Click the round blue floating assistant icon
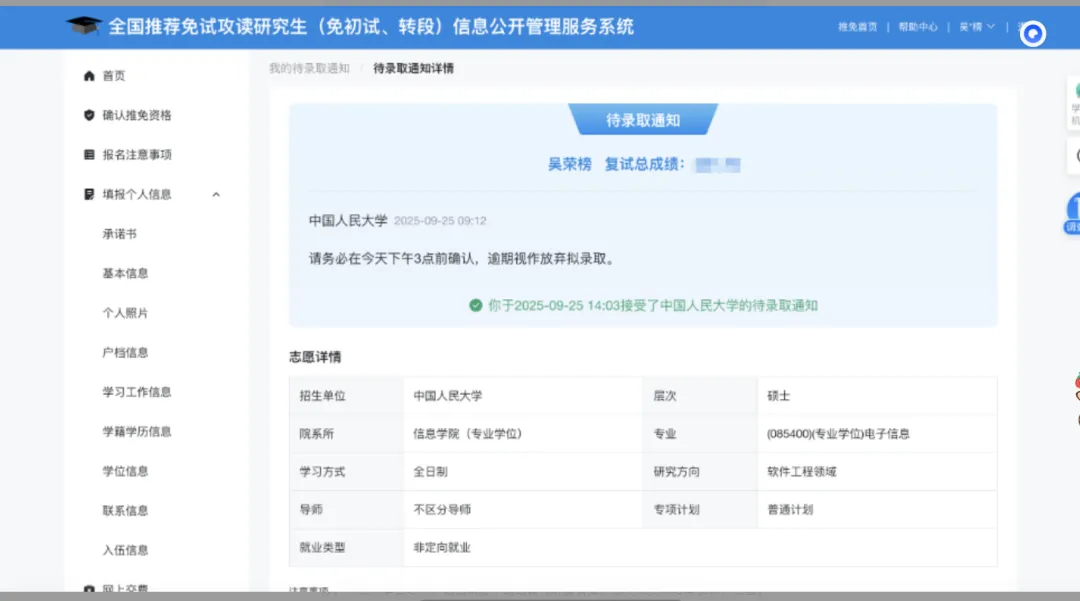This screenshot has width=1080, height=601. pos(1032,33)
